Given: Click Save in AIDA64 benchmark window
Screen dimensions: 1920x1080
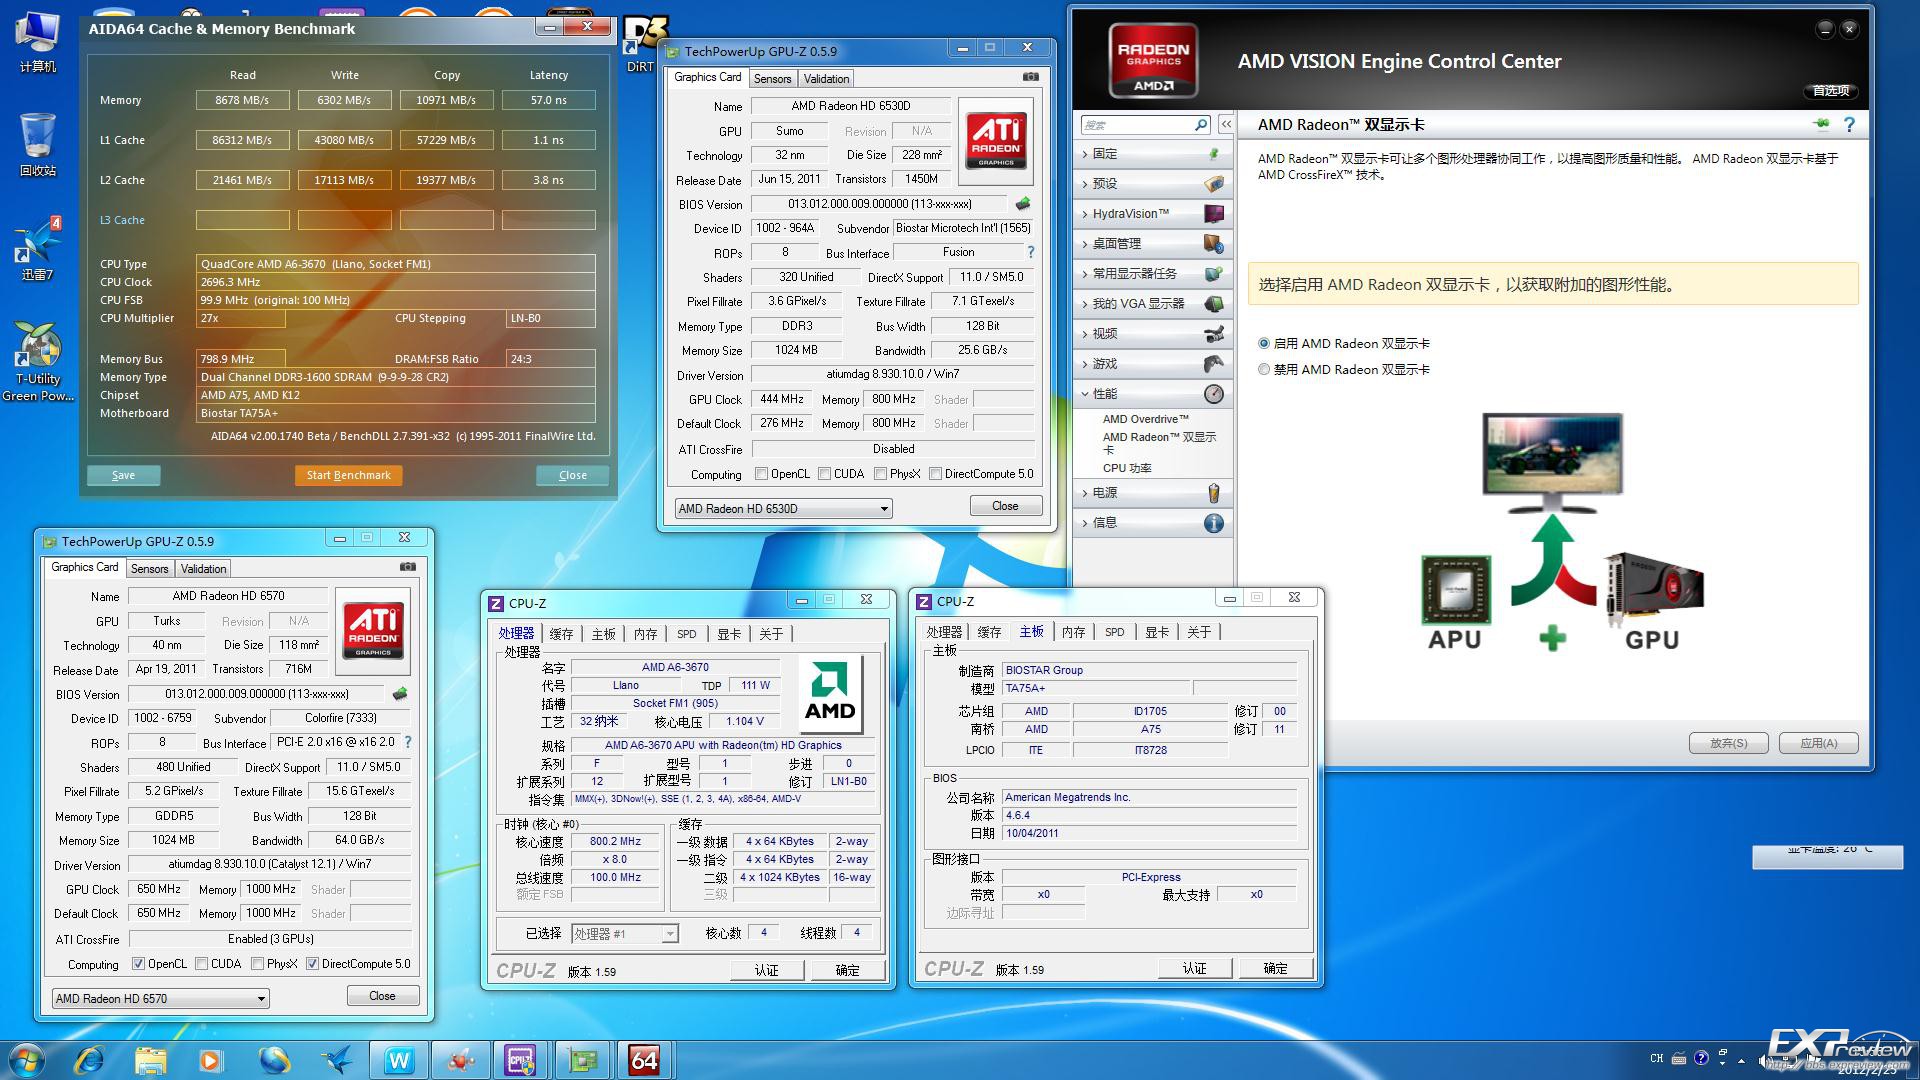Looking at the screenshot, I should pyautogui.click(x=123, y=475).
